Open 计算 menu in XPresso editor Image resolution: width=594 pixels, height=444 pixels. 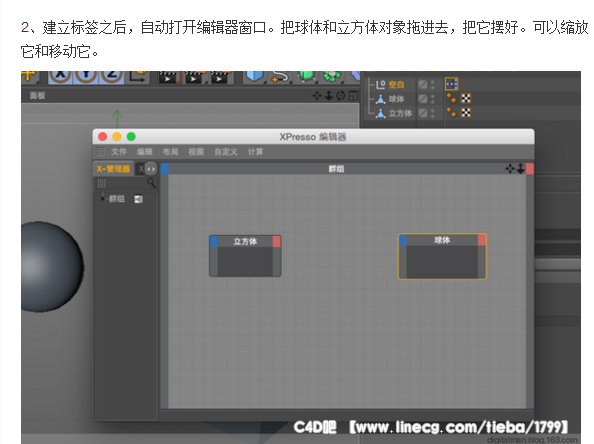click(255, 152)
